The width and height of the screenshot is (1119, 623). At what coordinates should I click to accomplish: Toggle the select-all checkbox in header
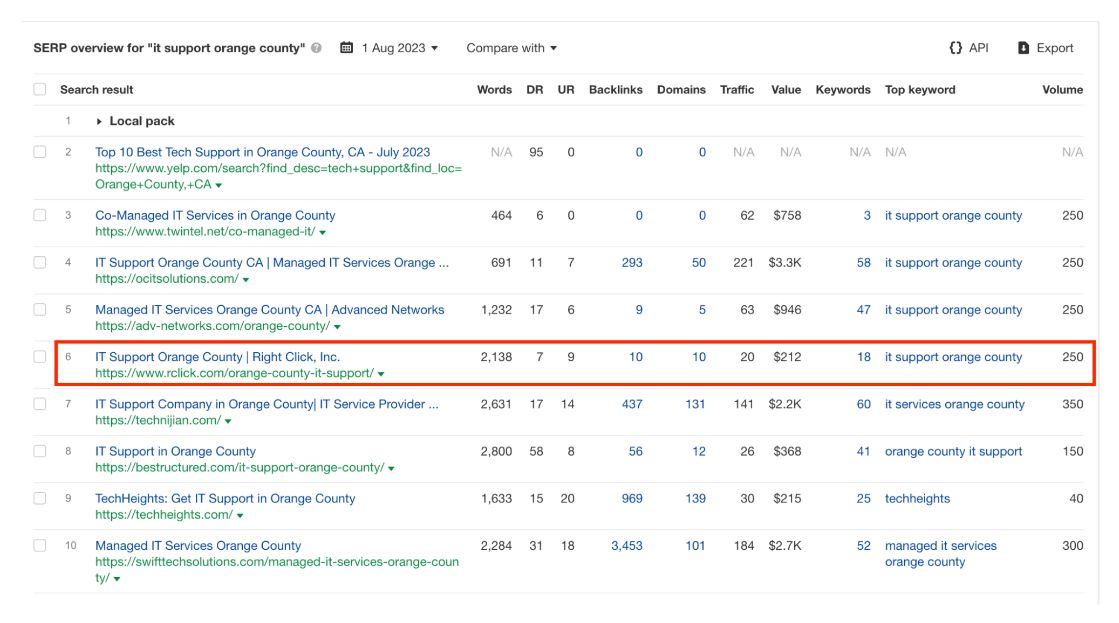pyautogui.click(x=40, y=89)
